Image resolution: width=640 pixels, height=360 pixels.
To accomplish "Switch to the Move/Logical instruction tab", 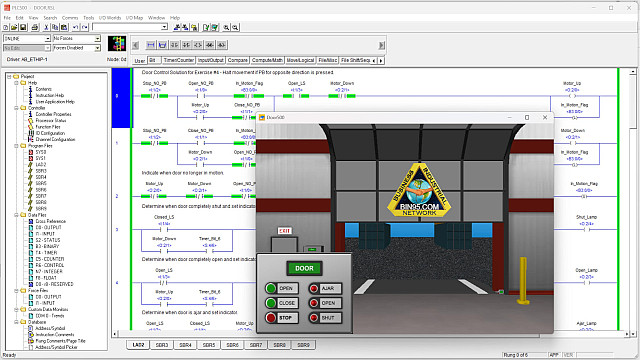I will coord(300,60).
